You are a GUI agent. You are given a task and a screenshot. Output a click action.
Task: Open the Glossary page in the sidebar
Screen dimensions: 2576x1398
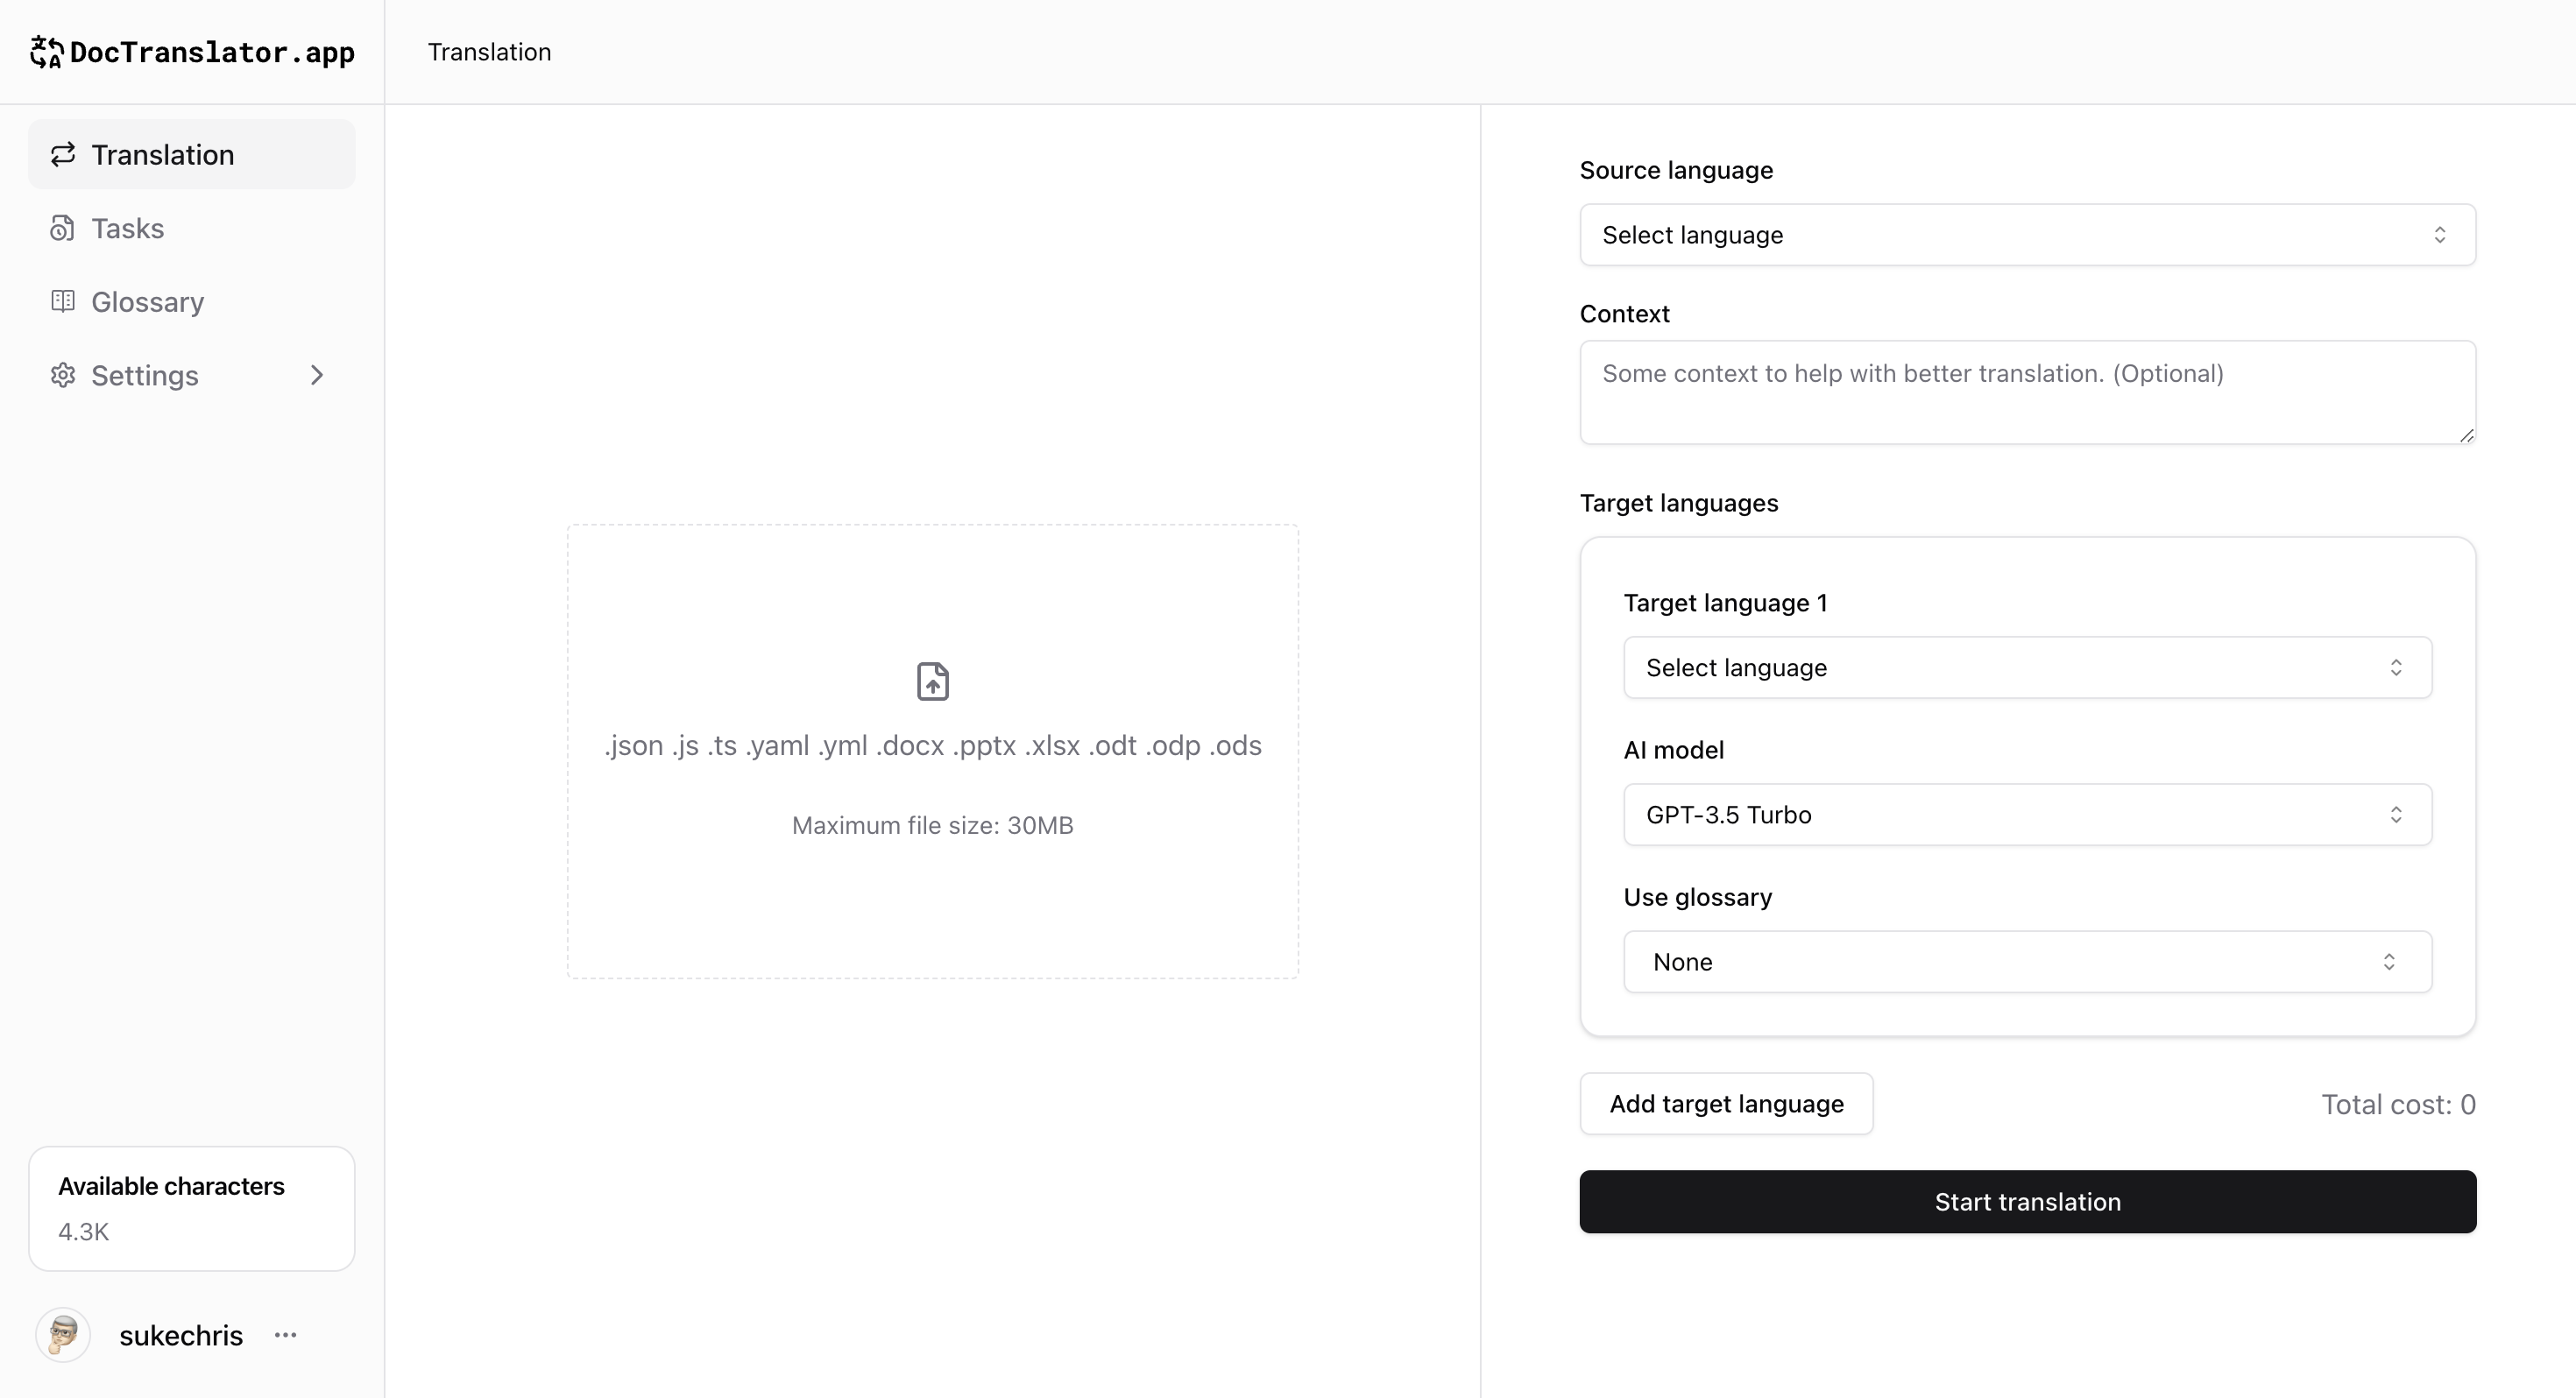[147, 301]
